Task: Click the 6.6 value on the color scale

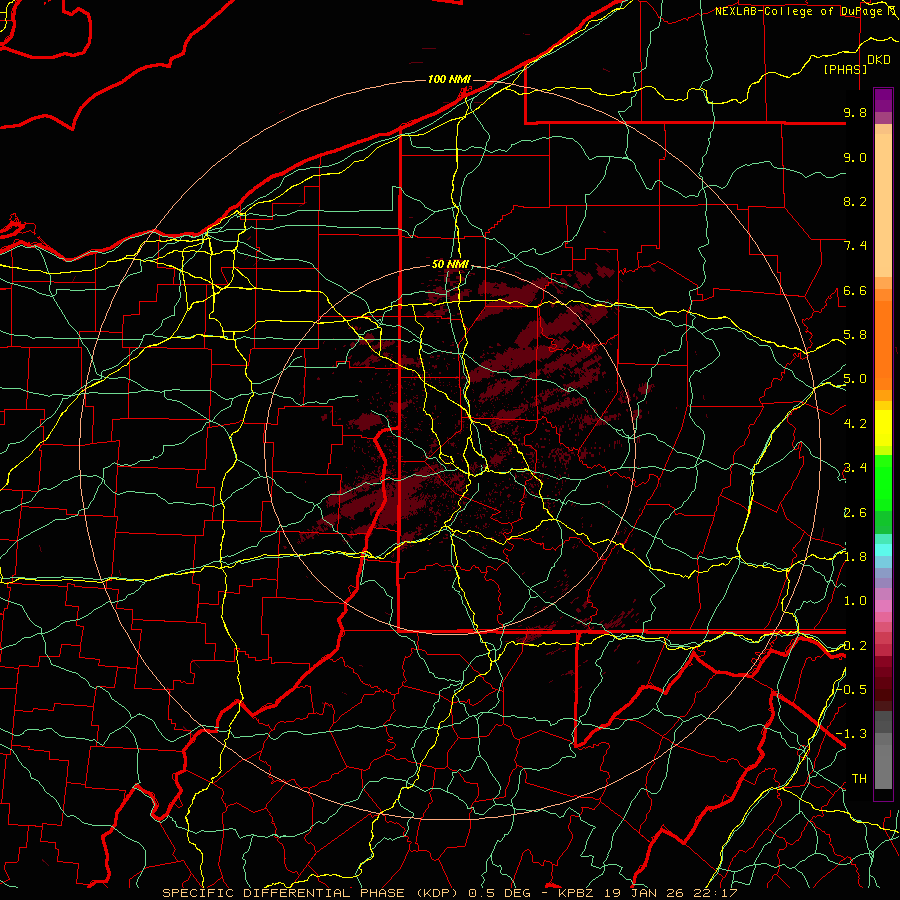Action: pyautogui.click(x=855, y=290)
